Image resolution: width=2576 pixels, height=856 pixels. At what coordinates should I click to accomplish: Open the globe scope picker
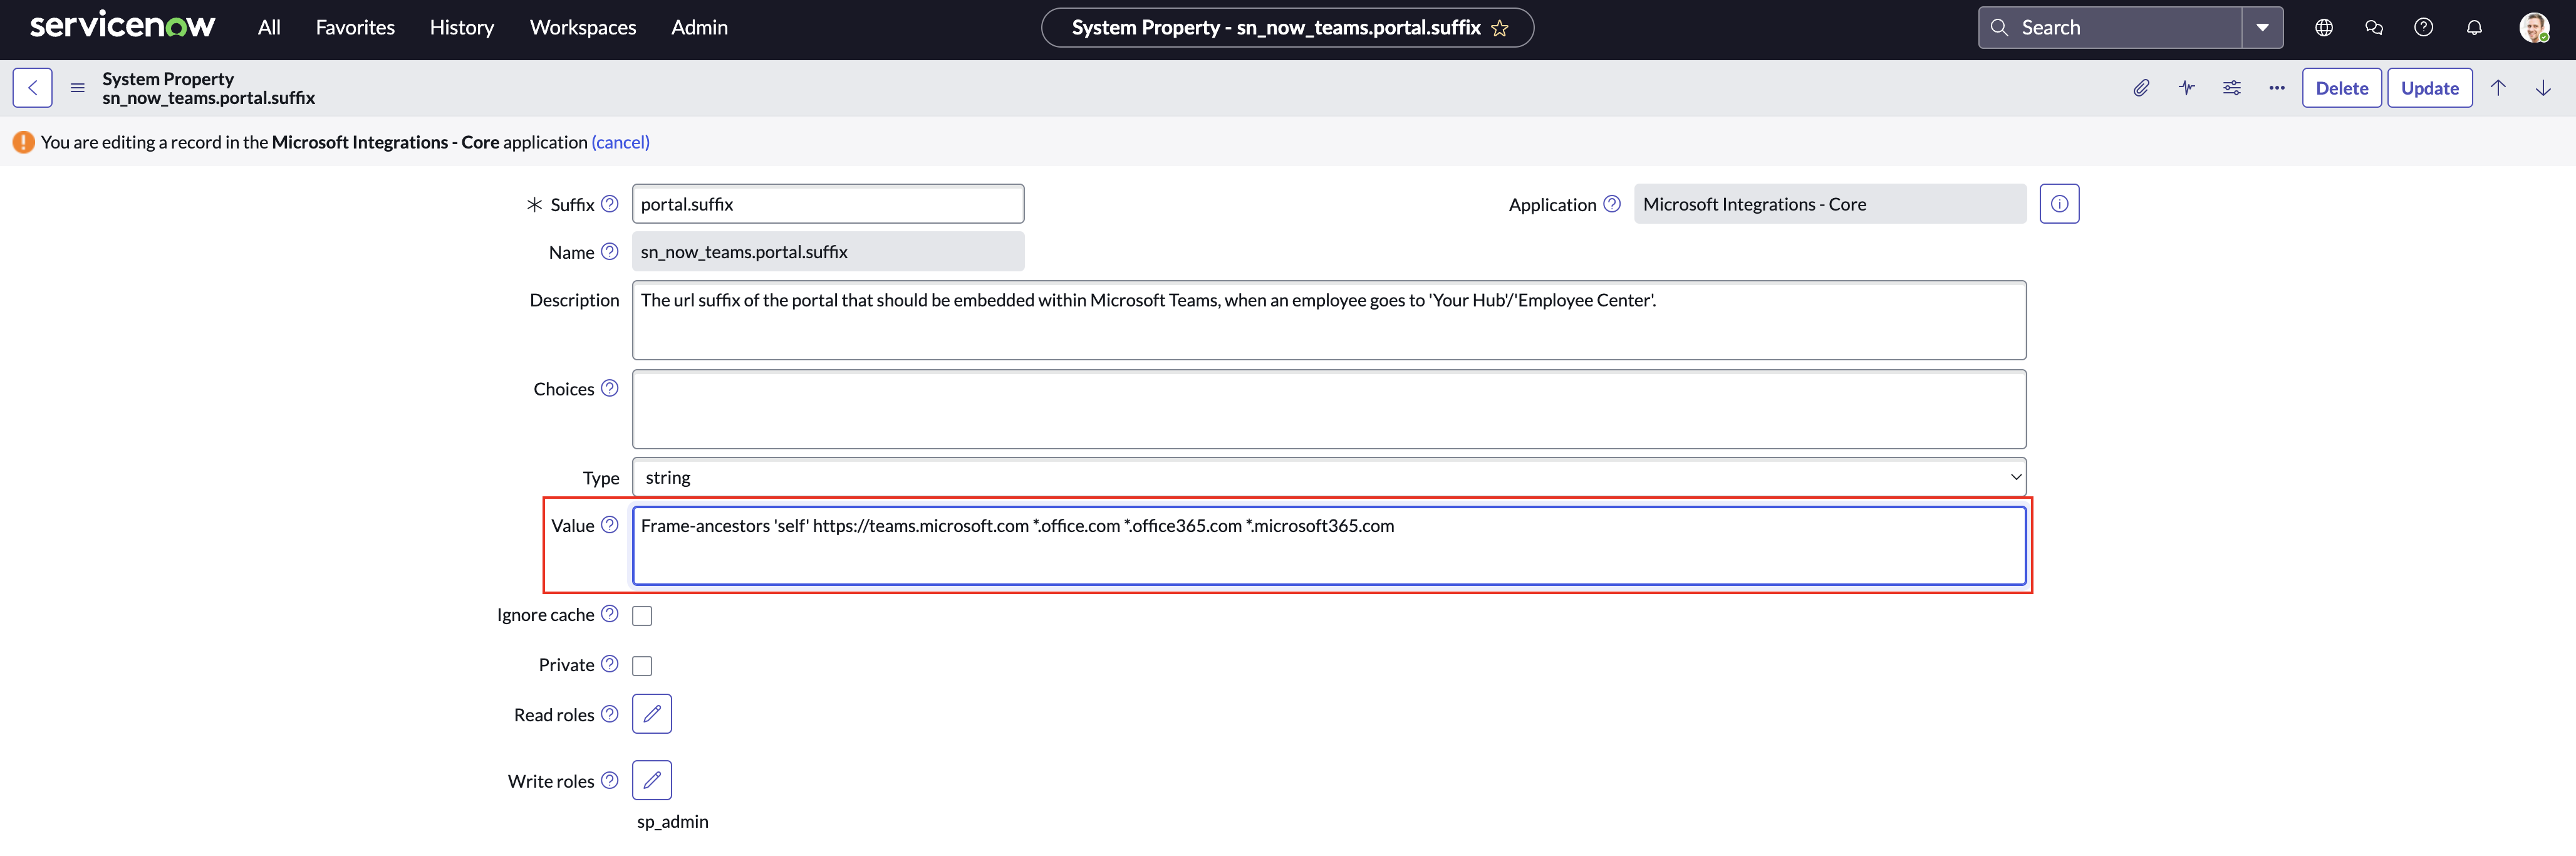(2324, 27)
